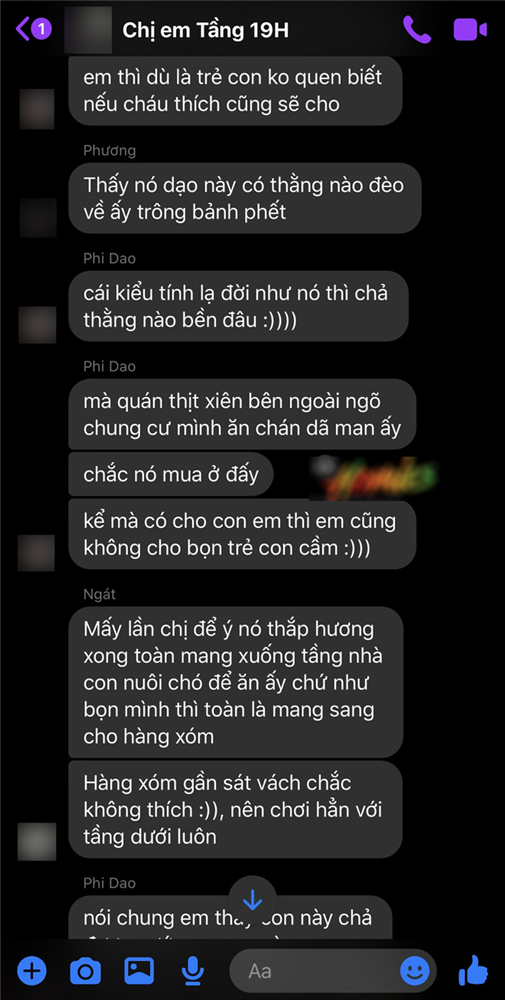Tap Phi Dao's message about 'quán thịt xiên'
The height and width of the screenshot is (1000, 505).
click(x=242, y=414)
